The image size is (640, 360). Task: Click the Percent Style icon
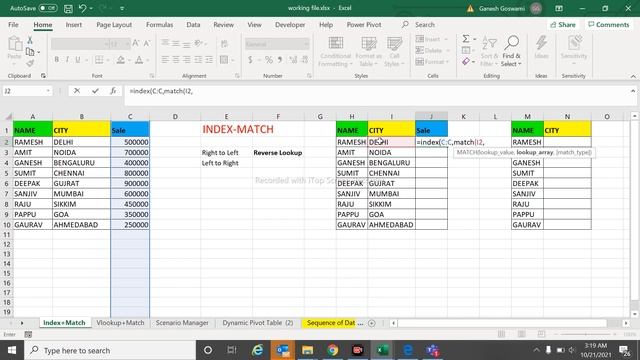269,60
